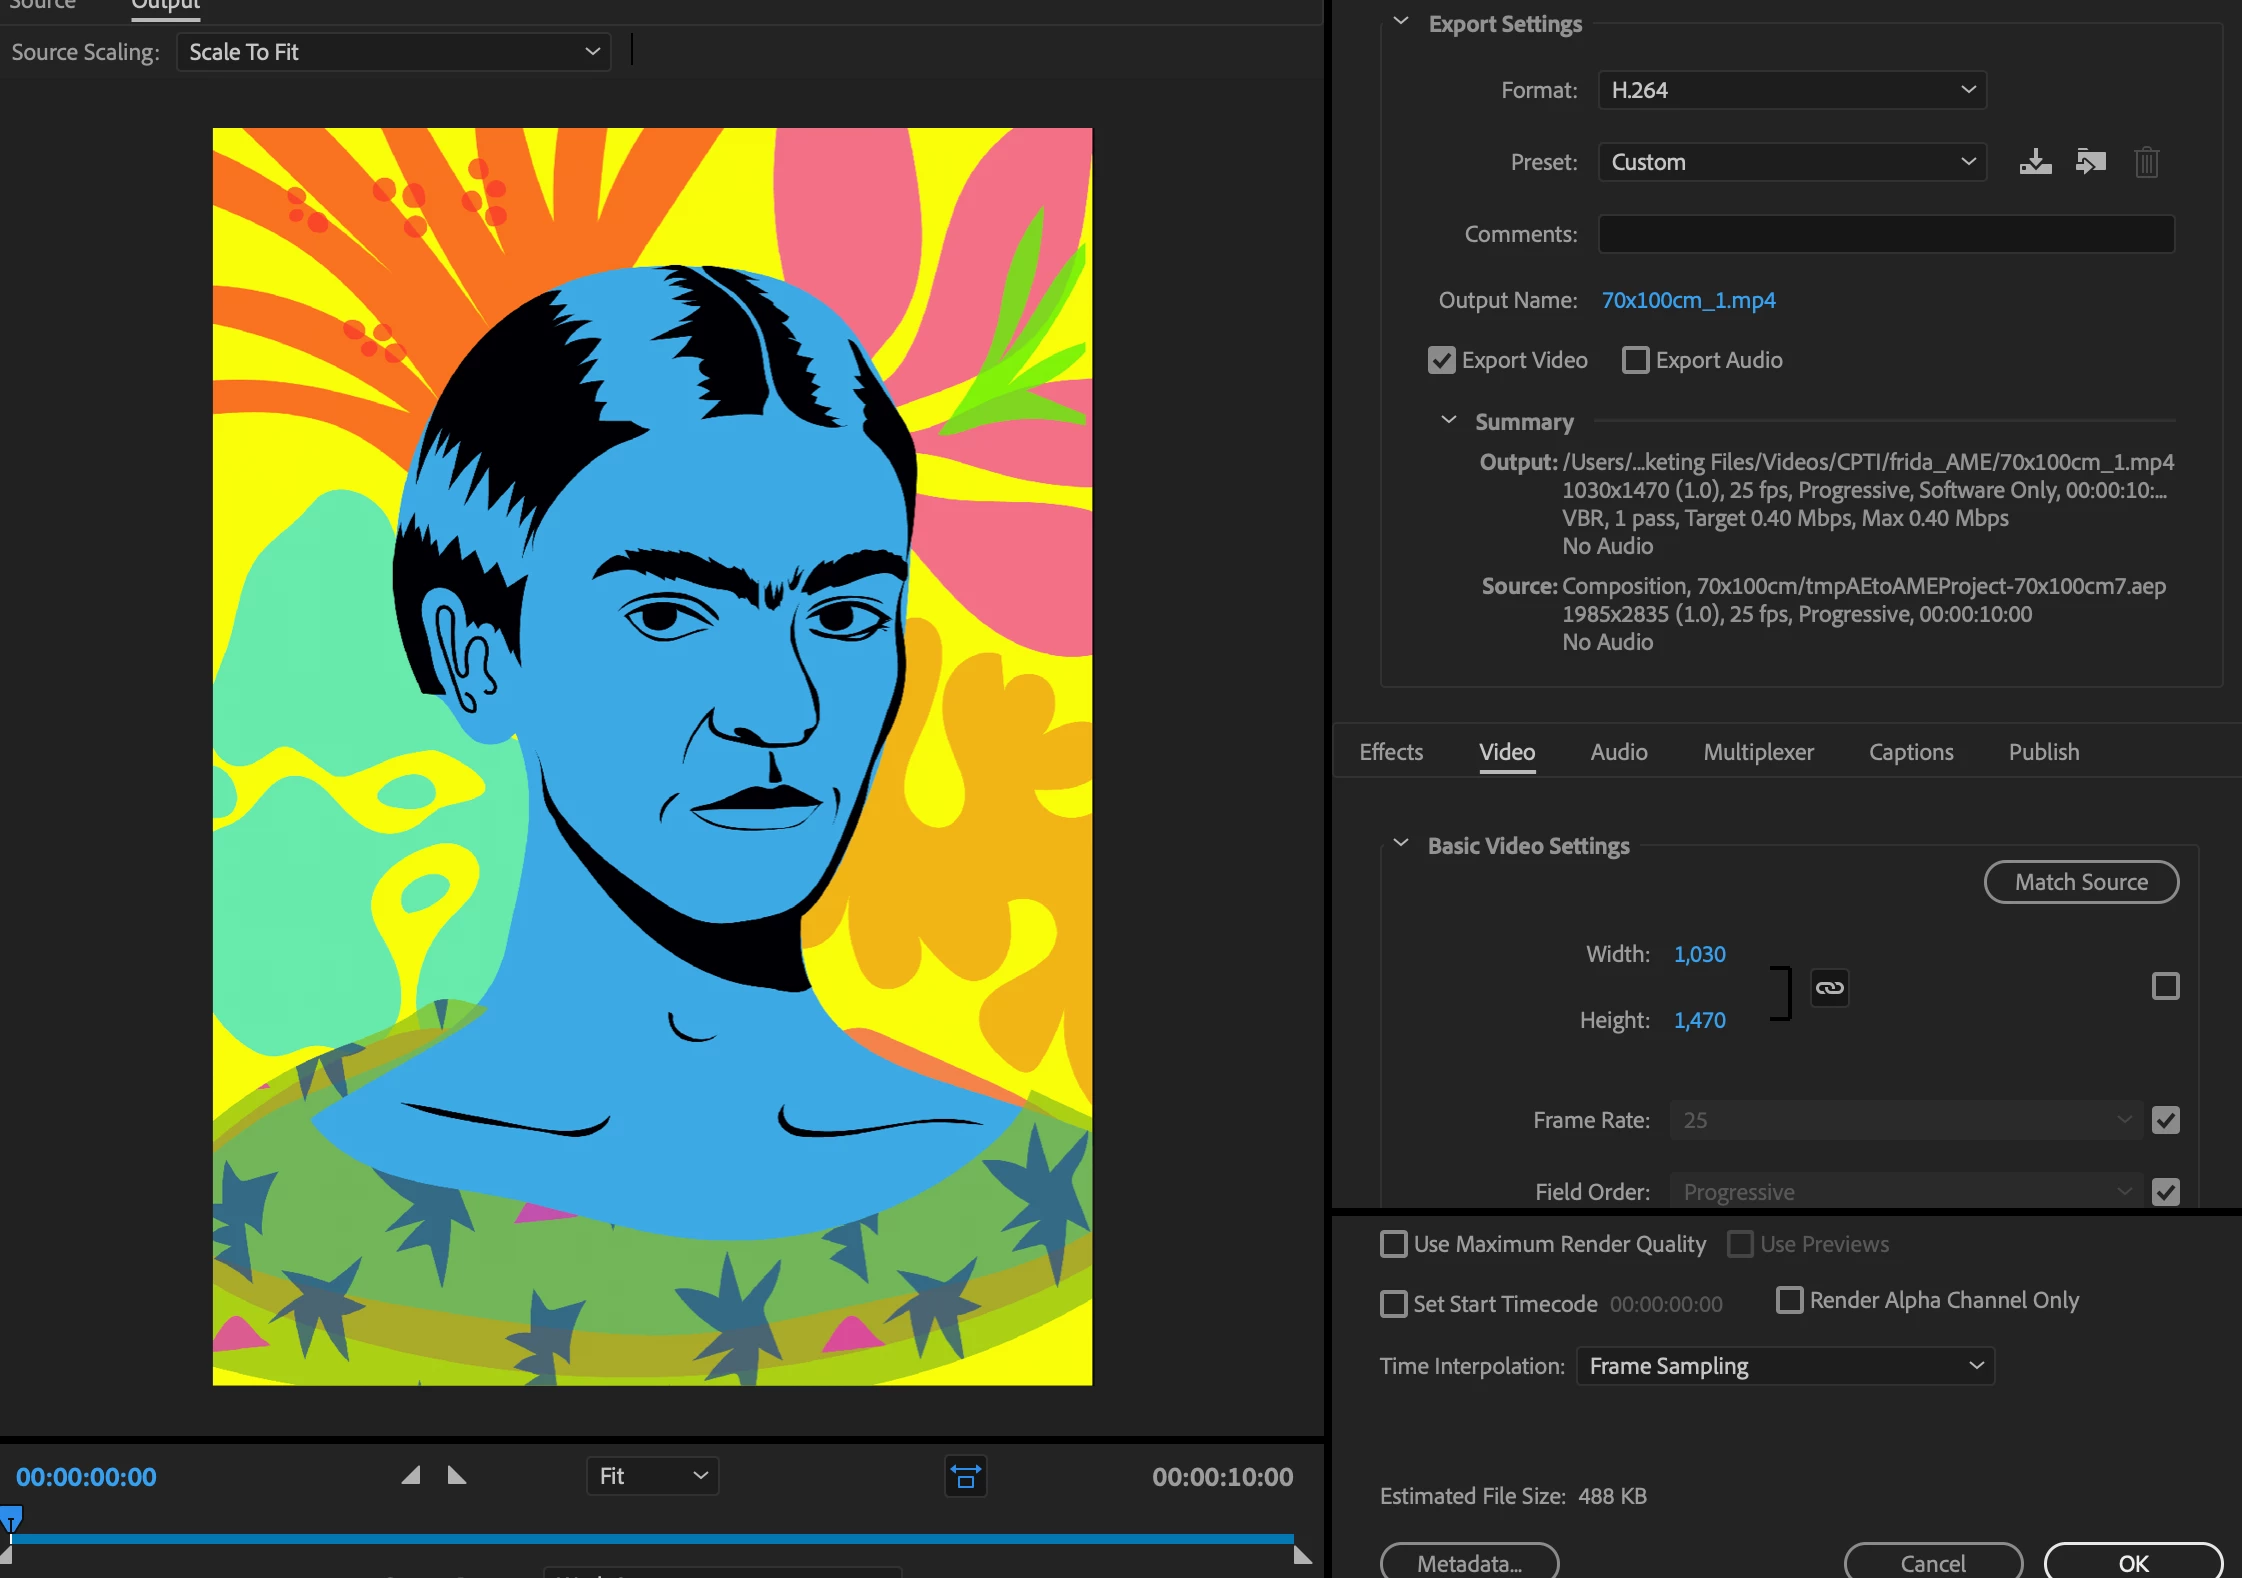Enable the Export Audio checkbox
This screenshot has height=1578, width=2242.
point(1635,360)
